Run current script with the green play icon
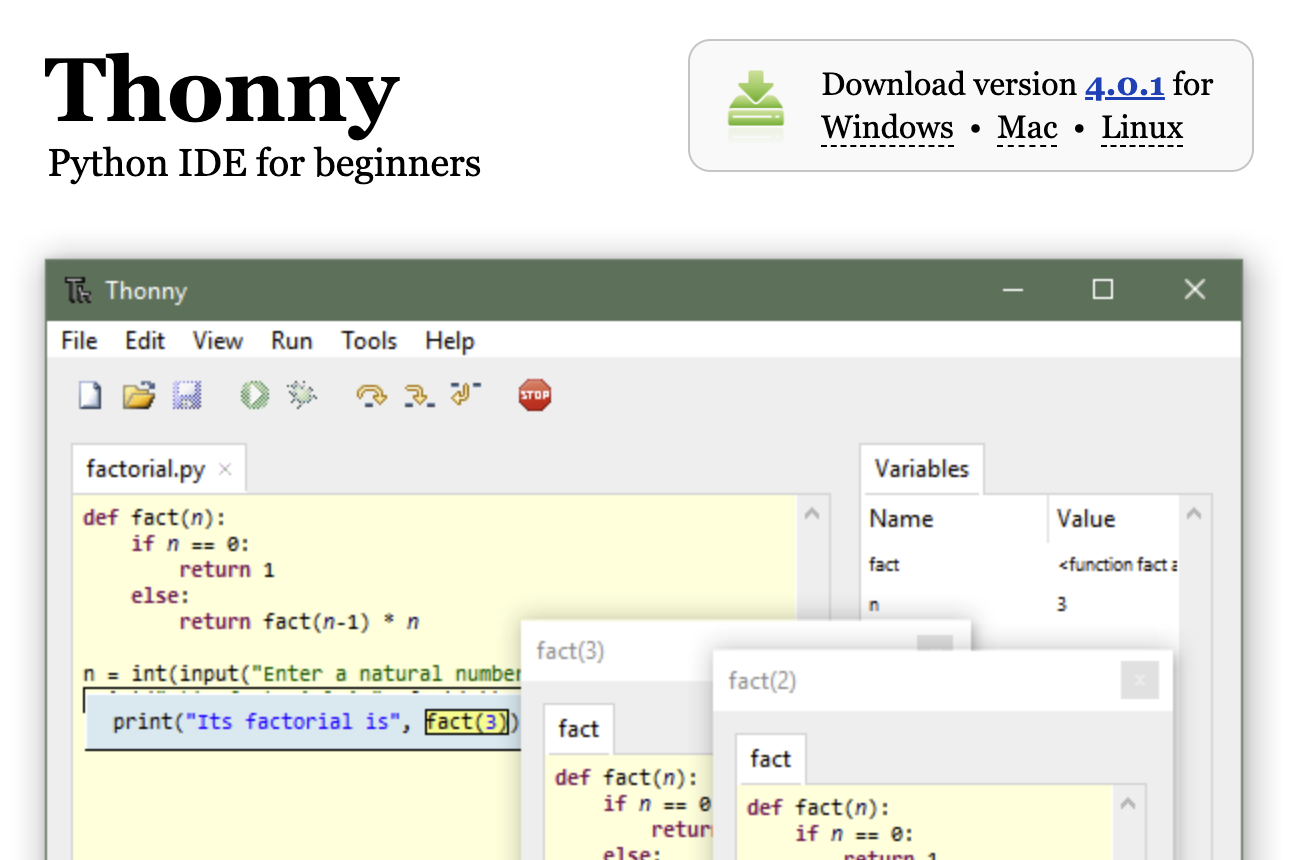 (254, 395)
